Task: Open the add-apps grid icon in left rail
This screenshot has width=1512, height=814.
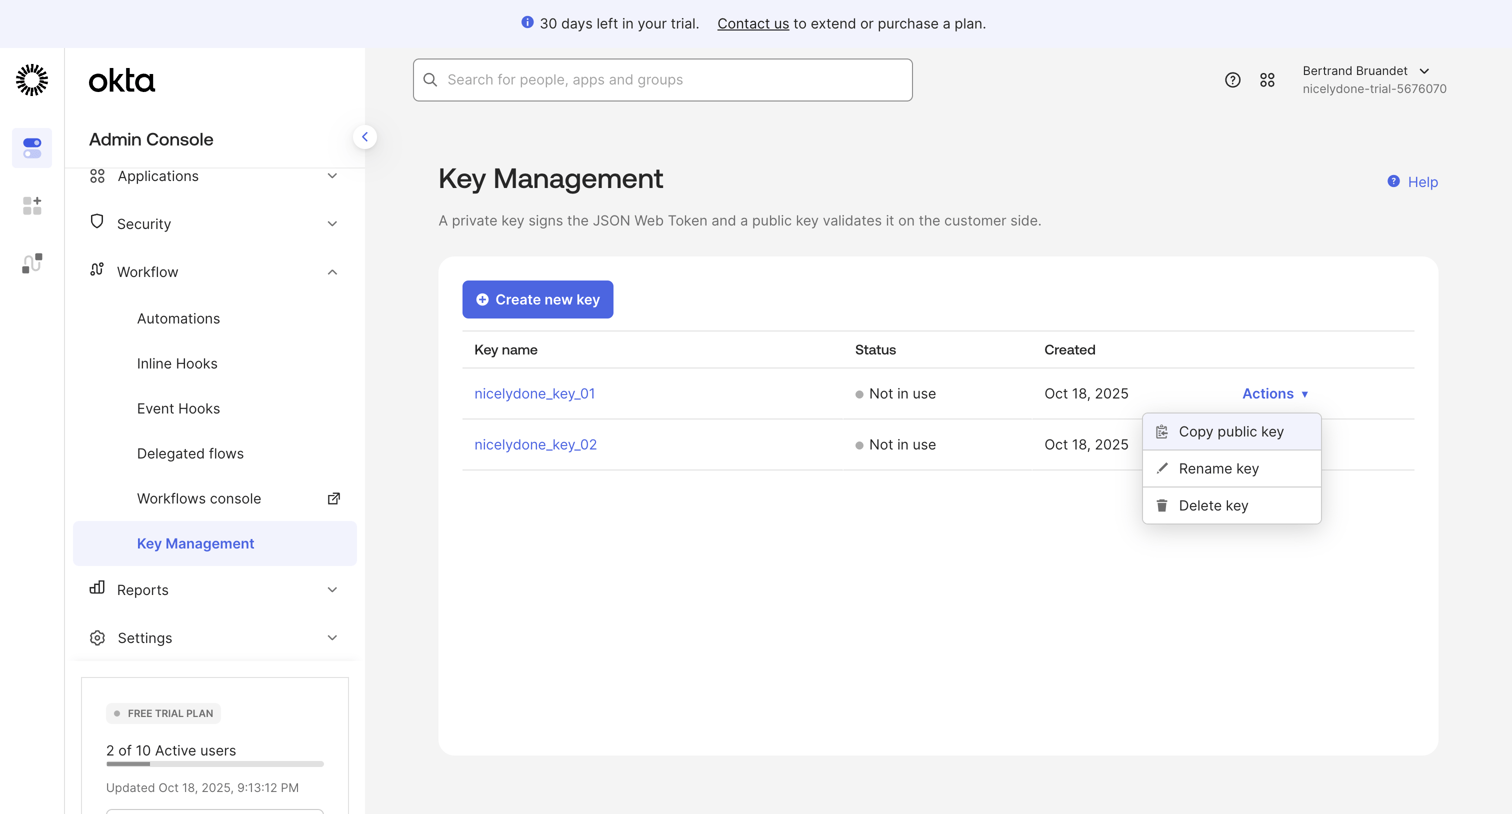Action: pyautogui.click(x=32, y=206)
